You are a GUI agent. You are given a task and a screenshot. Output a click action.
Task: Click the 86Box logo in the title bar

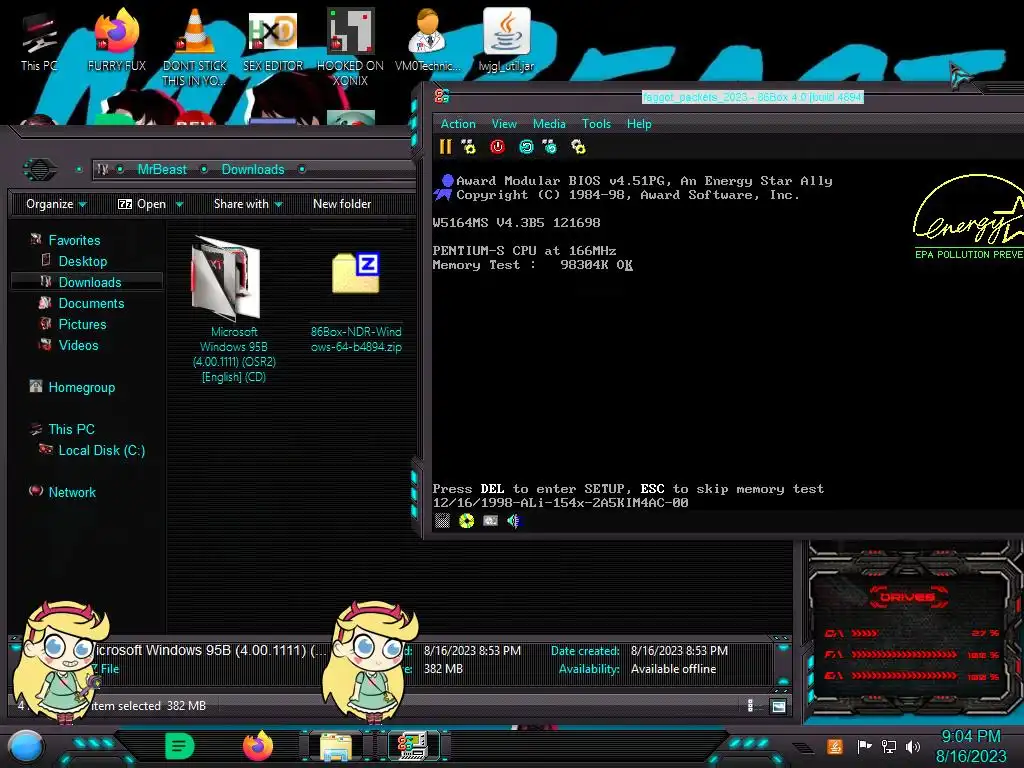(442, 97)
